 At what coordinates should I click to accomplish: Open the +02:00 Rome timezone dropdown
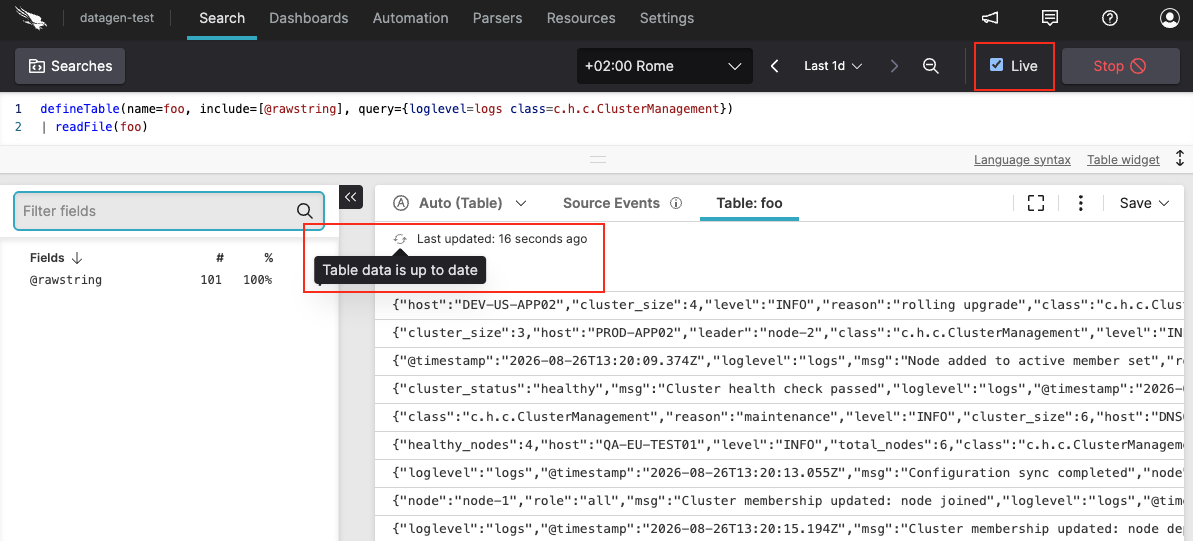[664, 66]
